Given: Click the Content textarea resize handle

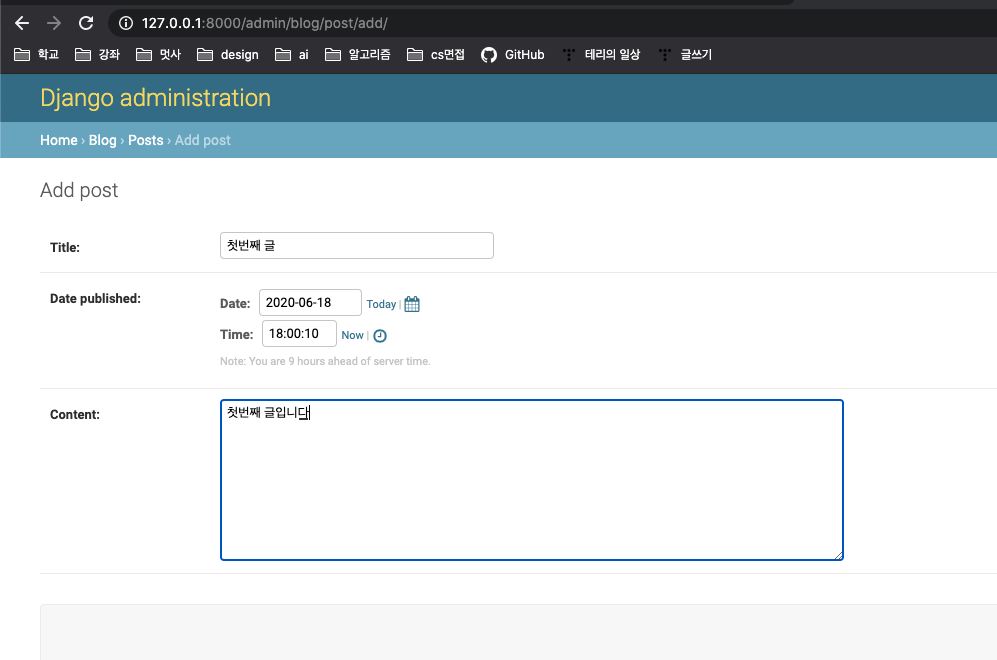Looking at the screenshot, I should [839, 556].
